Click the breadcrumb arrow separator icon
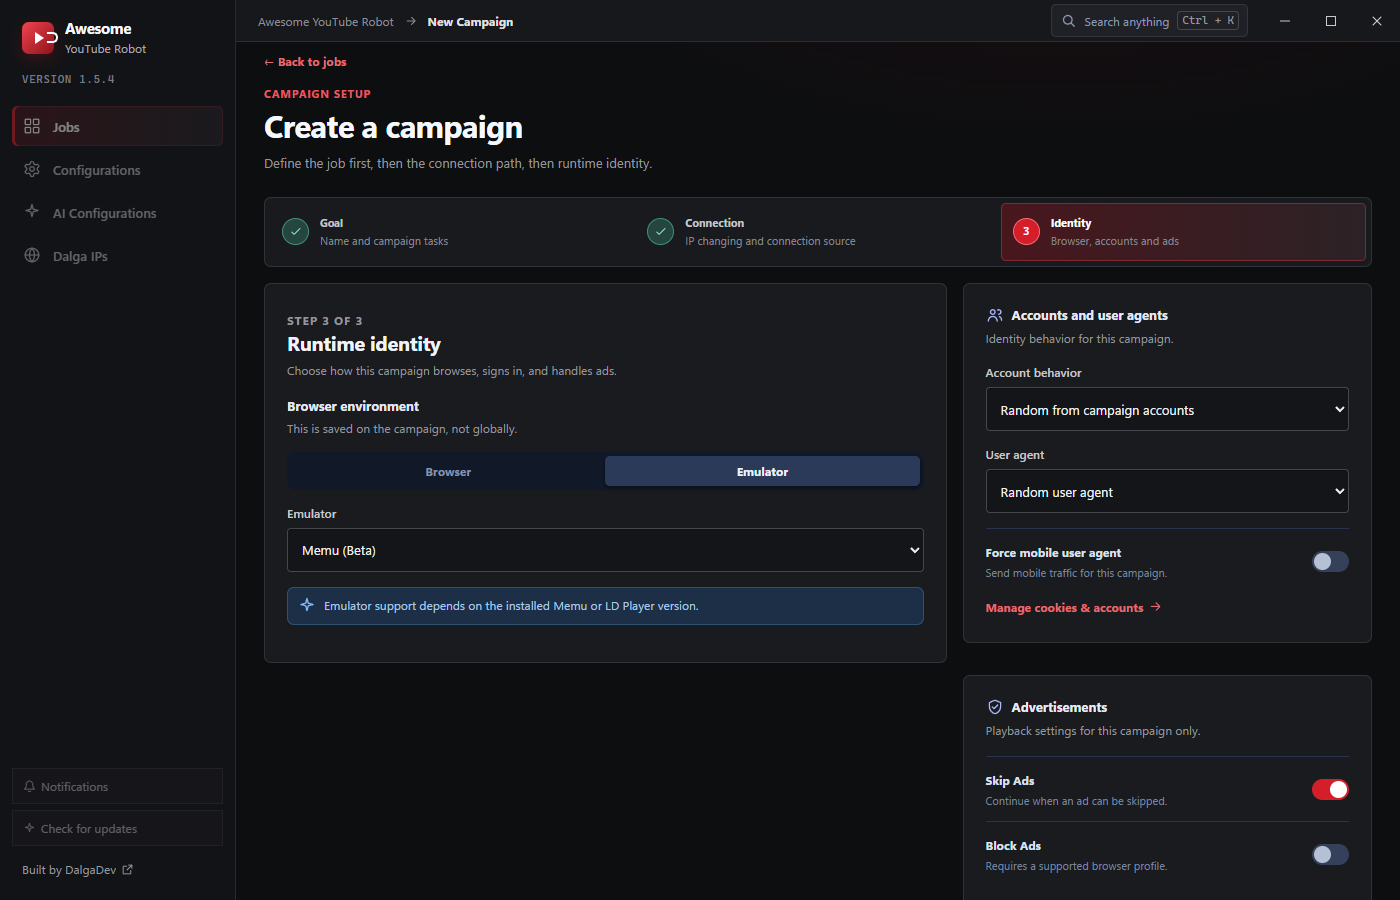The height and width of the screenshot is (900, 1400). point(411,21)
